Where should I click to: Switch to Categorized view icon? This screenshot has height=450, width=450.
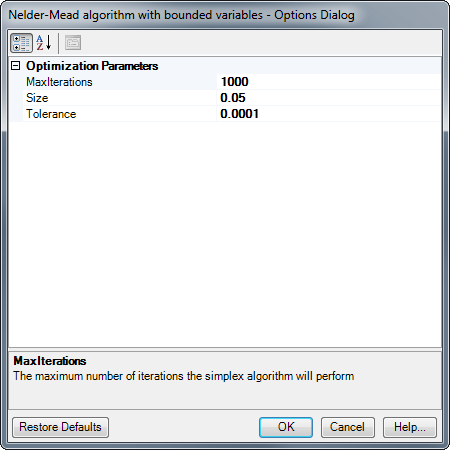[21, 43]
